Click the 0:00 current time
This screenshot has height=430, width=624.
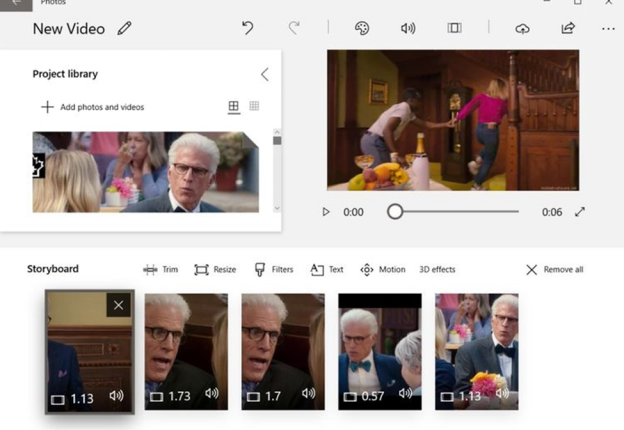(x=353, y=212)
